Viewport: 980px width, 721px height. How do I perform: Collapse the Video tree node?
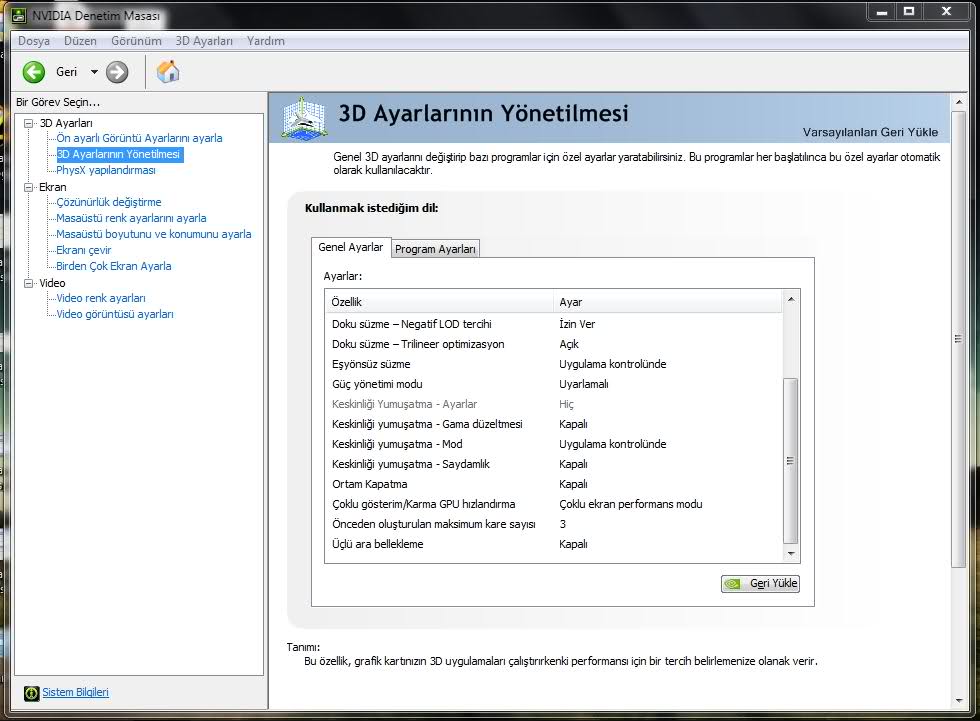[x=28, y=283]
